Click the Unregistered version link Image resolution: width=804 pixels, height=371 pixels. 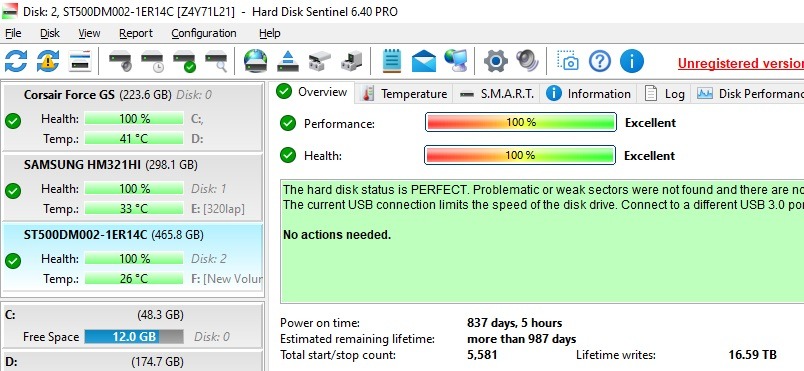(740, 63)
